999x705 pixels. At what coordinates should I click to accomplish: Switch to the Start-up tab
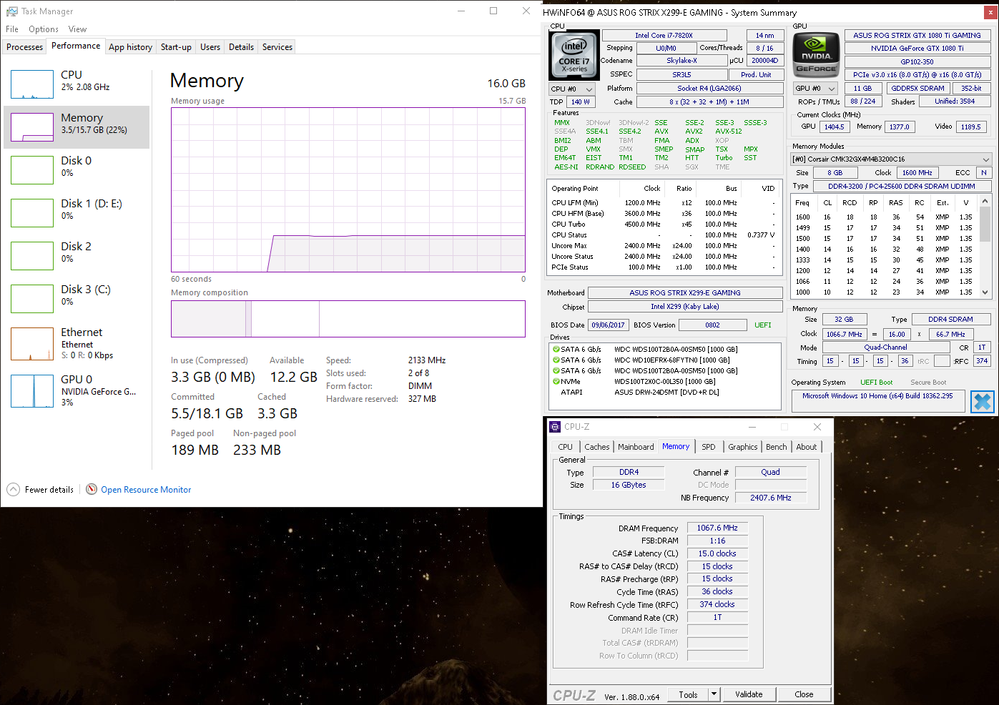[x=176, y=47]
